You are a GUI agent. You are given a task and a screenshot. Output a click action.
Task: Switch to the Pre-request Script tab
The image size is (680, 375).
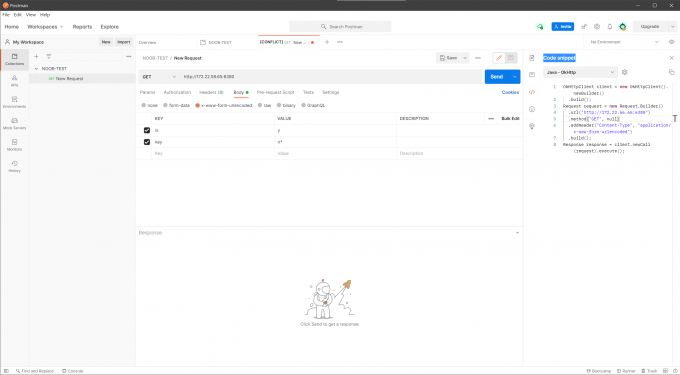click(275, 92)
